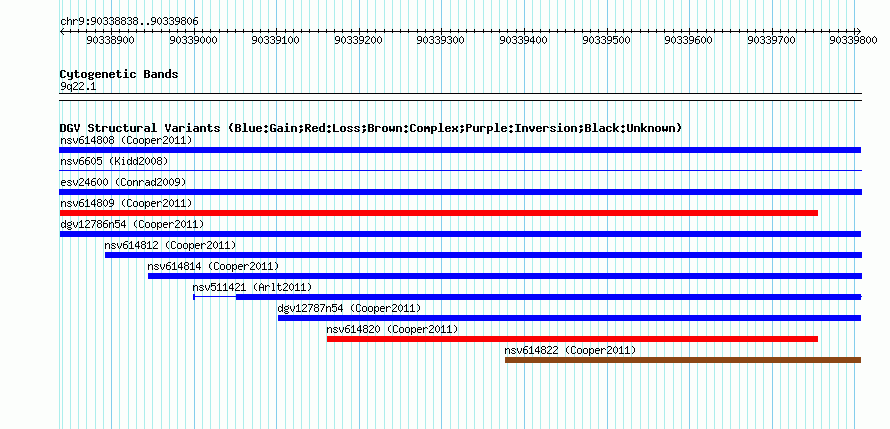Click ruler position 90339000
The height and width of the screenshot is (429, 890).
click(x=194, y=40)
